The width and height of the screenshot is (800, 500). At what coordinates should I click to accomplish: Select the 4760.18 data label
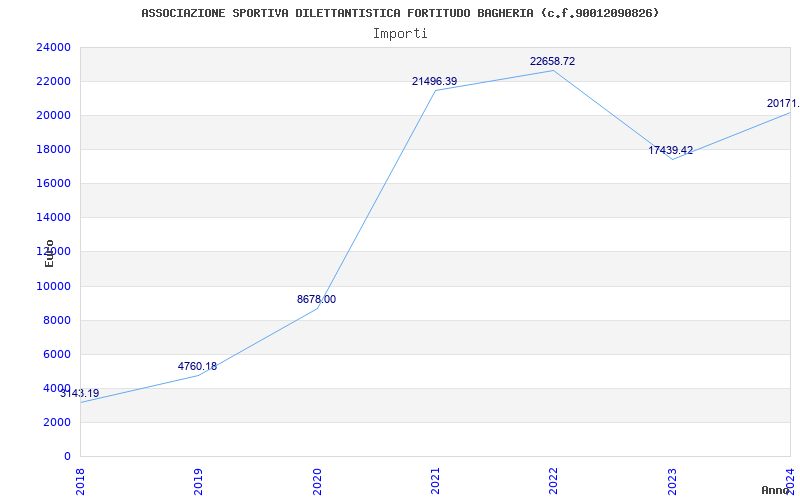197,366
